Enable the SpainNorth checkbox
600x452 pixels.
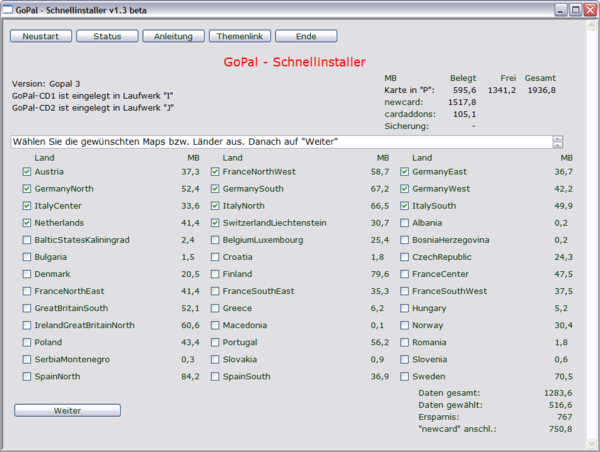click(26, 377)
